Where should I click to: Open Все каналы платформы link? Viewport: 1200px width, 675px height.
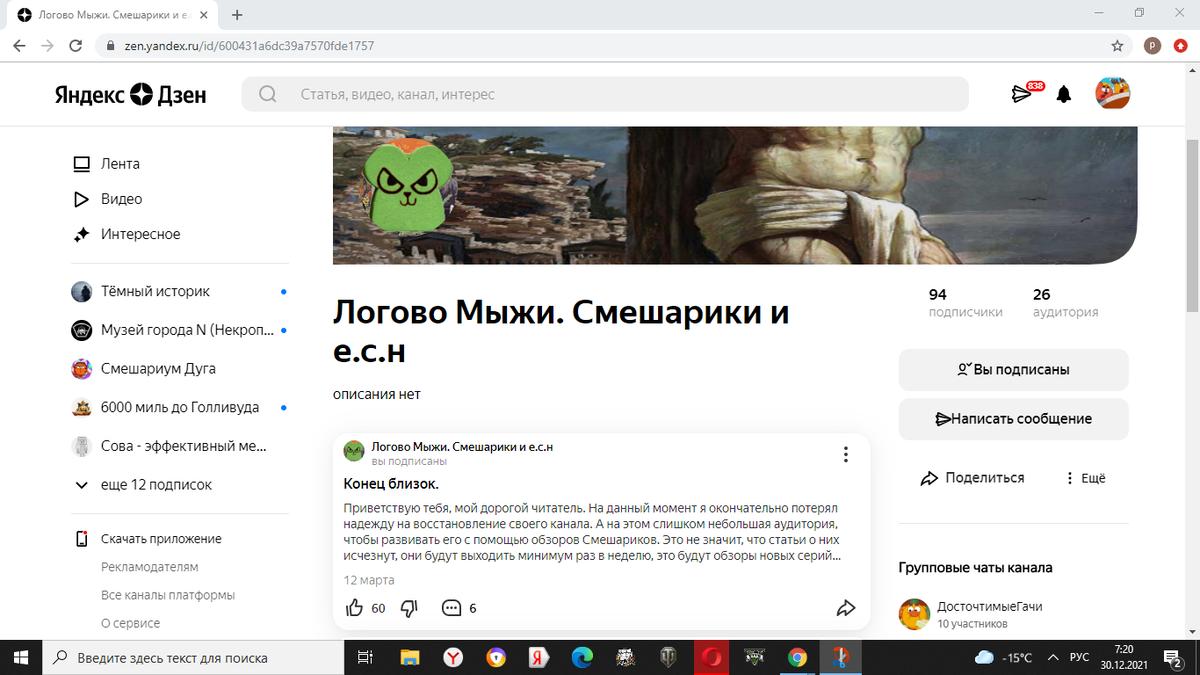tap(168, 595)
